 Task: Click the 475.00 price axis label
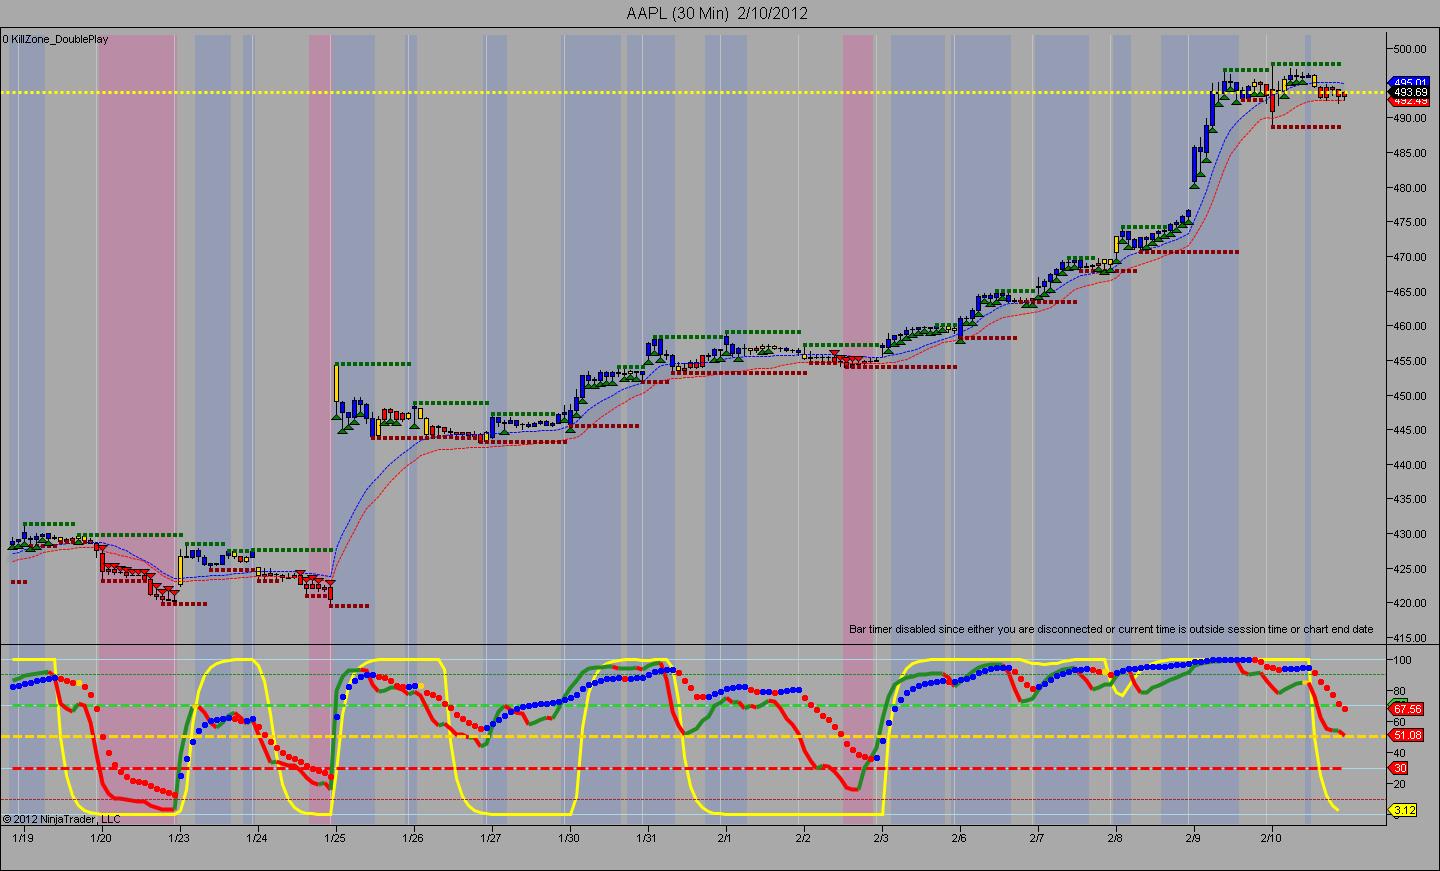tap(1408, 222)
